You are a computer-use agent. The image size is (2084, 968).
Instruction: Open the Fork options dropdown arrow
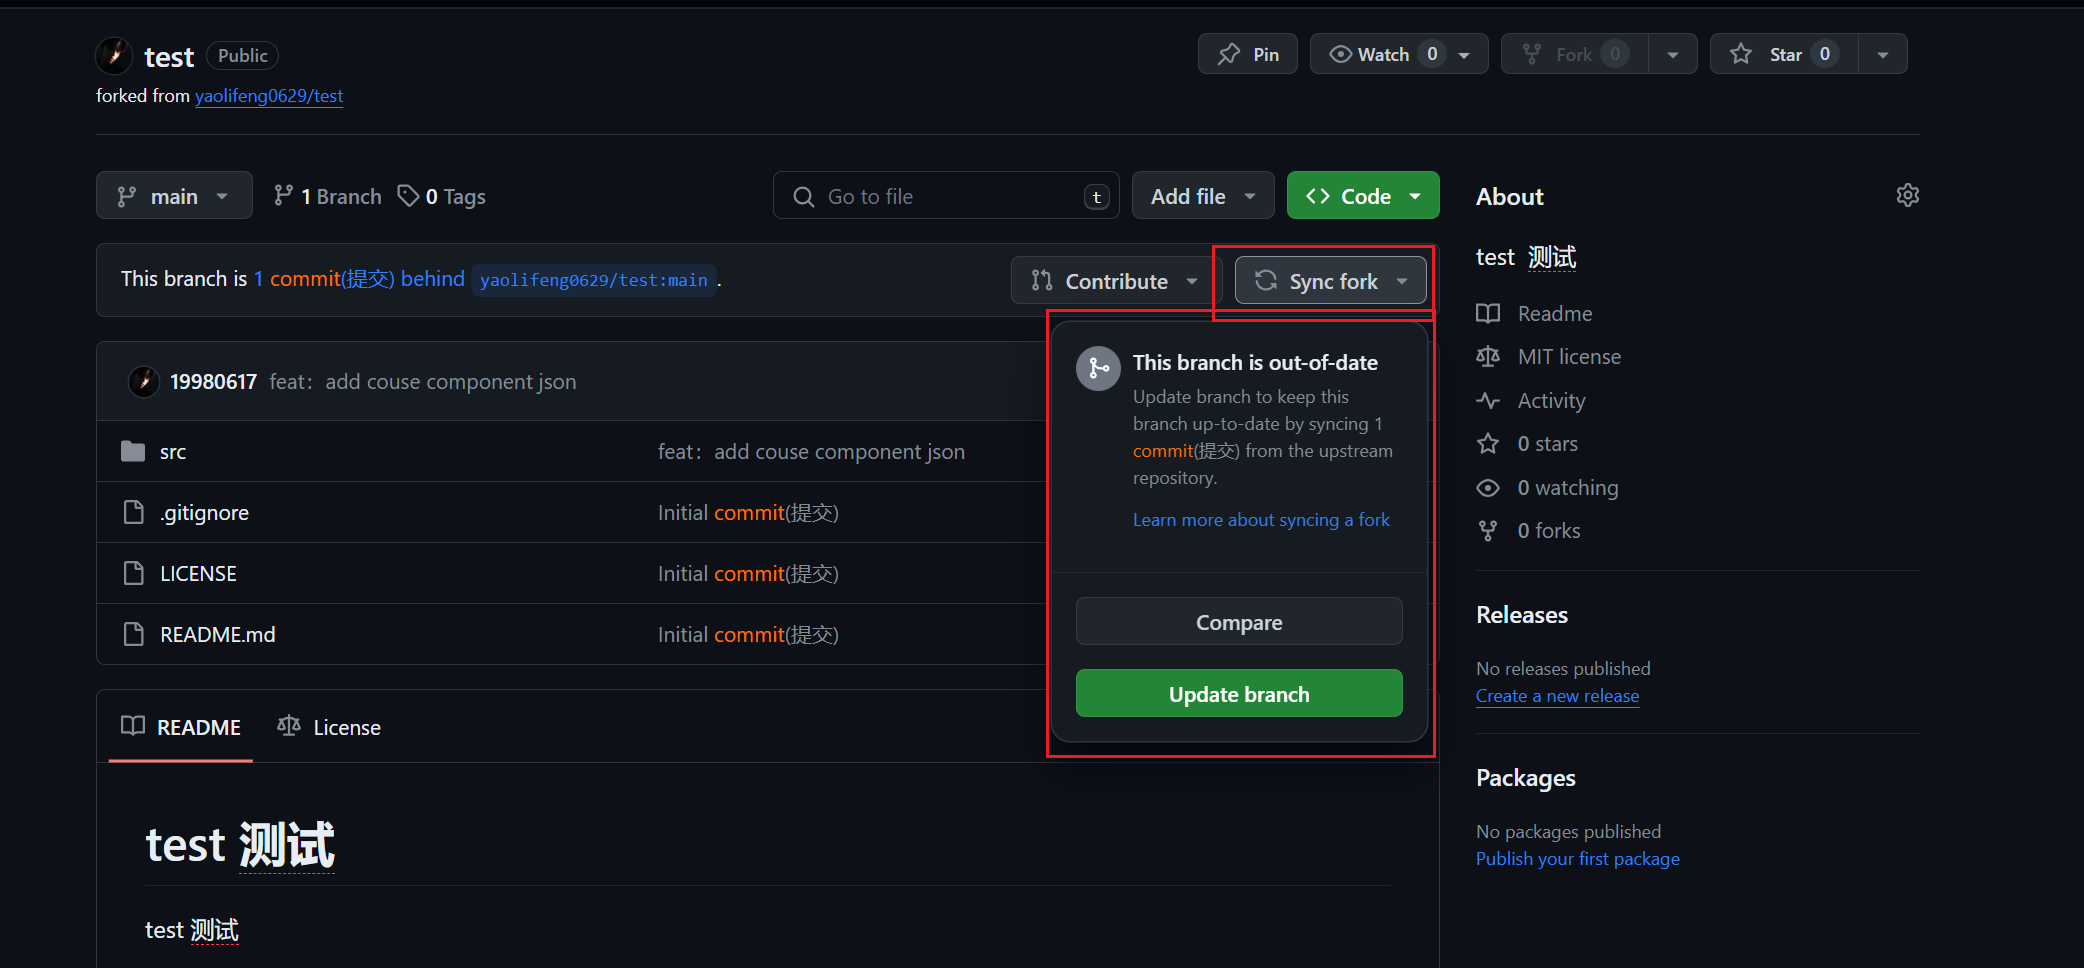coord(1673,55)
